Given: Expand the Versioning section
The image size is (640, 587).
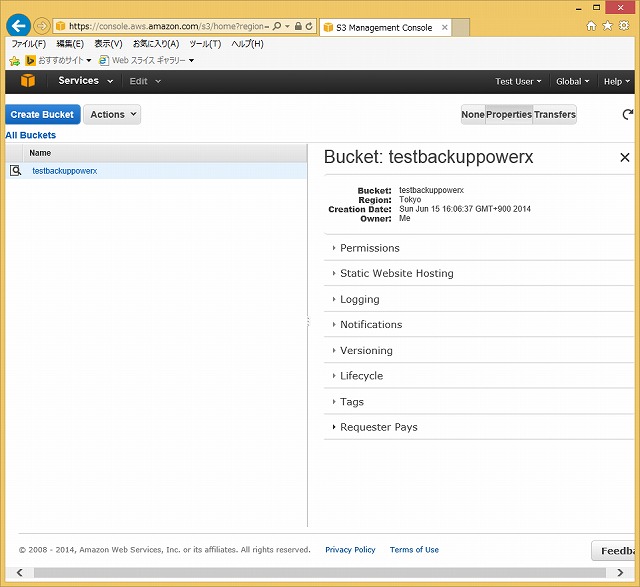Looking at the screenshot, I should tap(366, 351).
